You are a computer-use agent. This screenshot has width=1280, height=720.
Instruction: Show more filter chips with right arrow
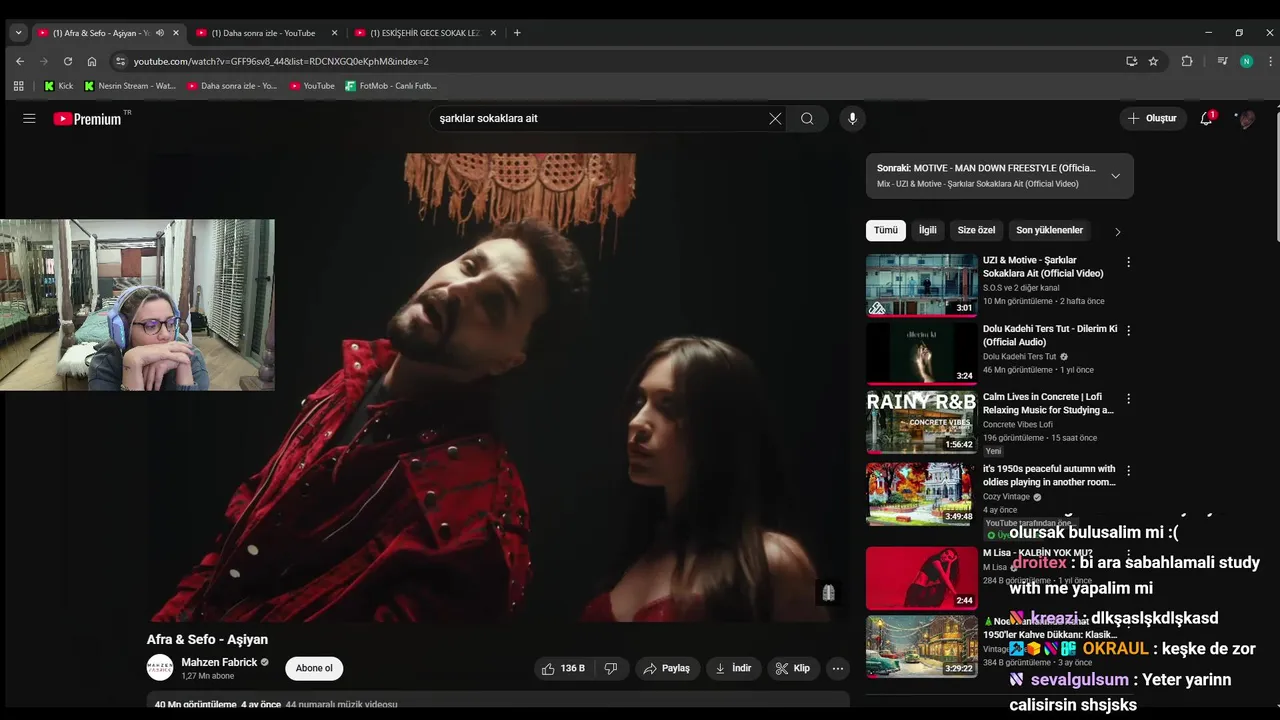coord(1117,231)
